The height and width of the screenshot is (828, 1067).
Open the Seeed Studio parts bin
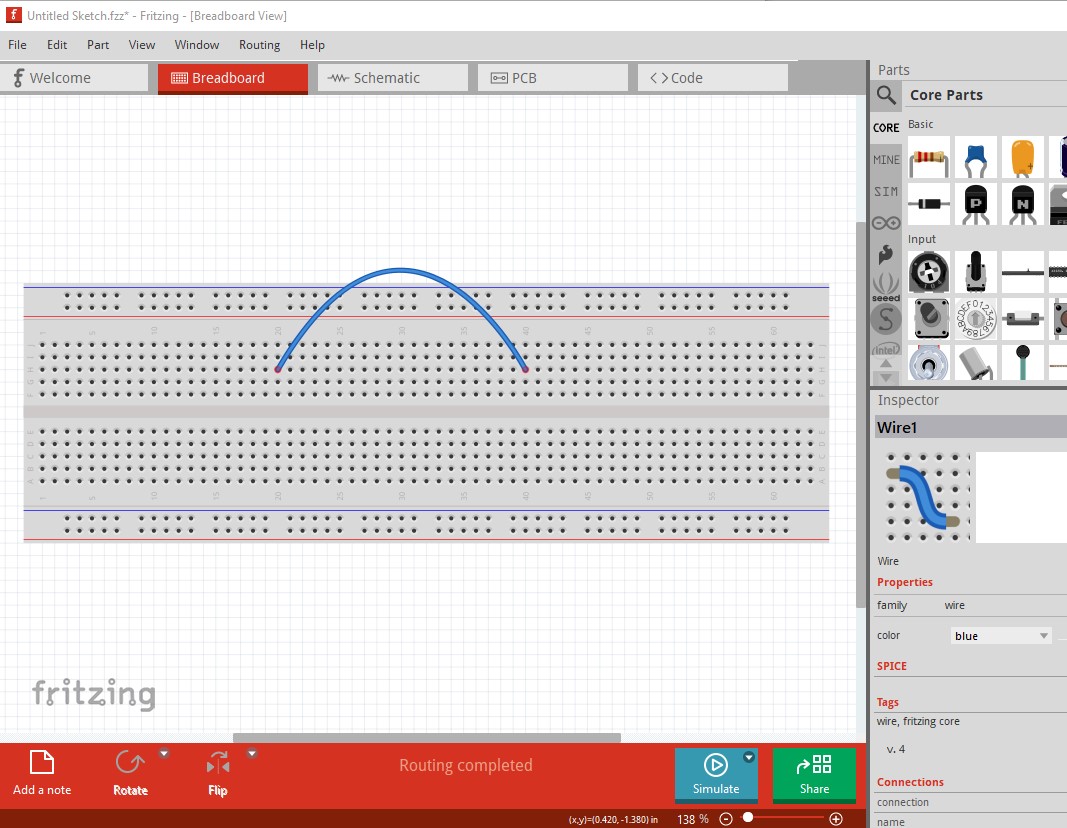point(886,287)
